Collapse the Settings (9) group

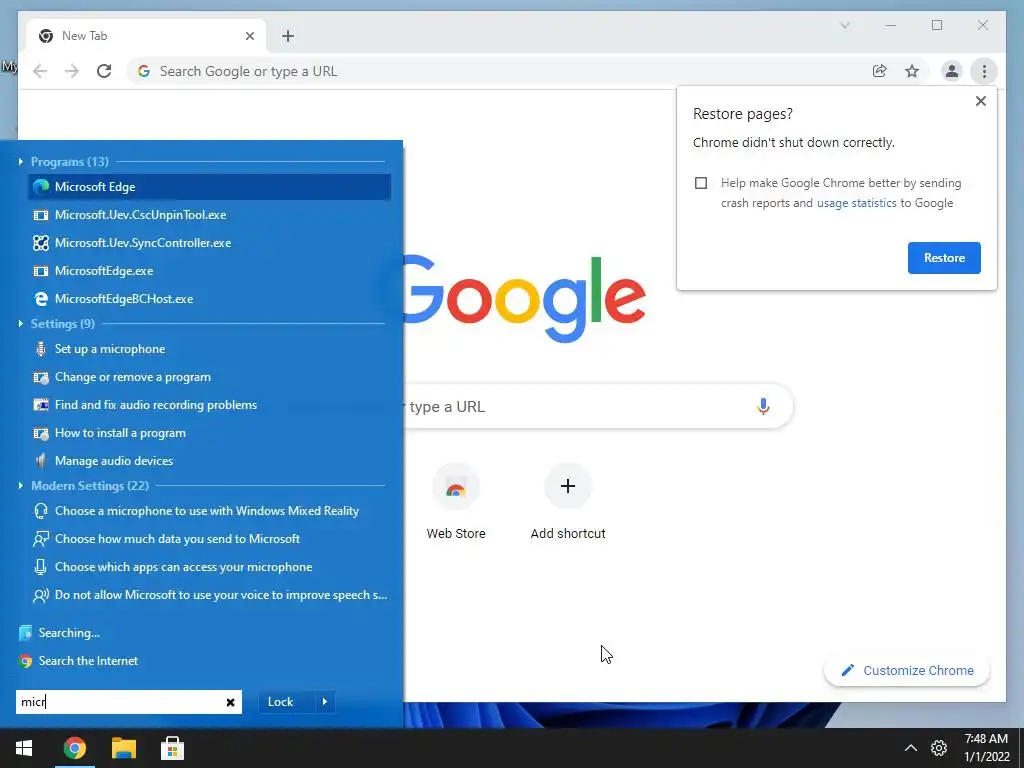point(21,323)
